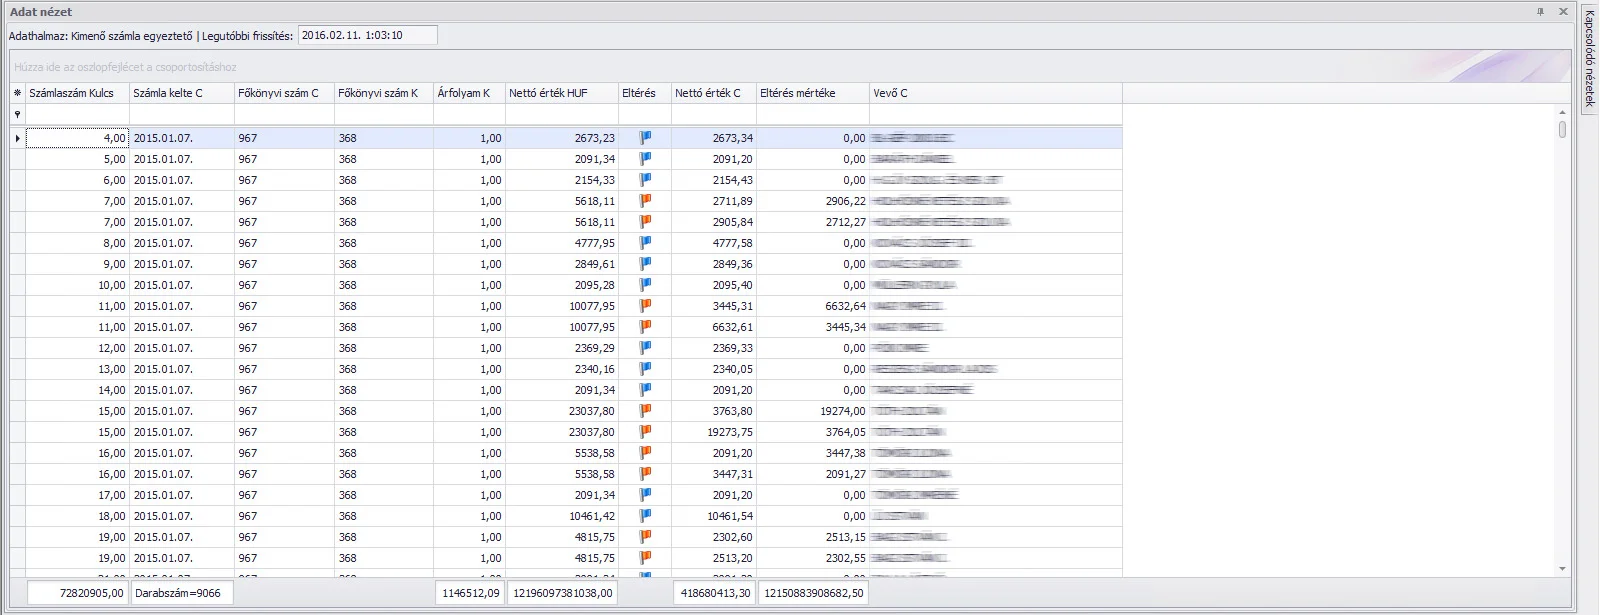Click the filter cell under Számla kelte C

click(182, 115)
